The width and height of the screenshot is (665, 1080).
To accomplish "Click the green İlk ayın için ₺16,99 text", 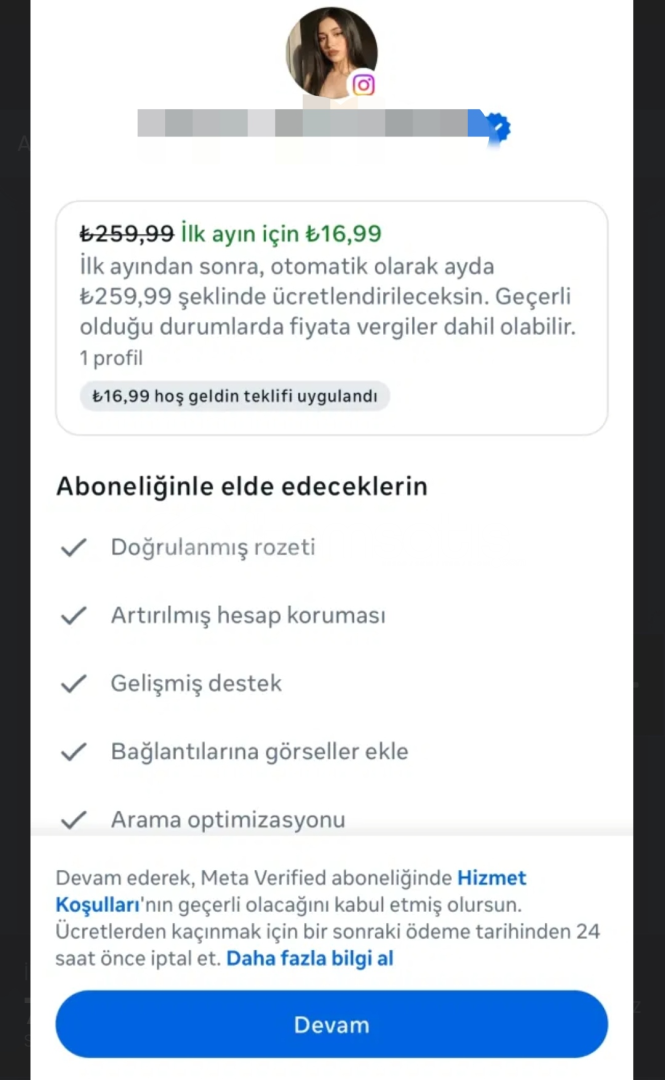I will point(281,234).
